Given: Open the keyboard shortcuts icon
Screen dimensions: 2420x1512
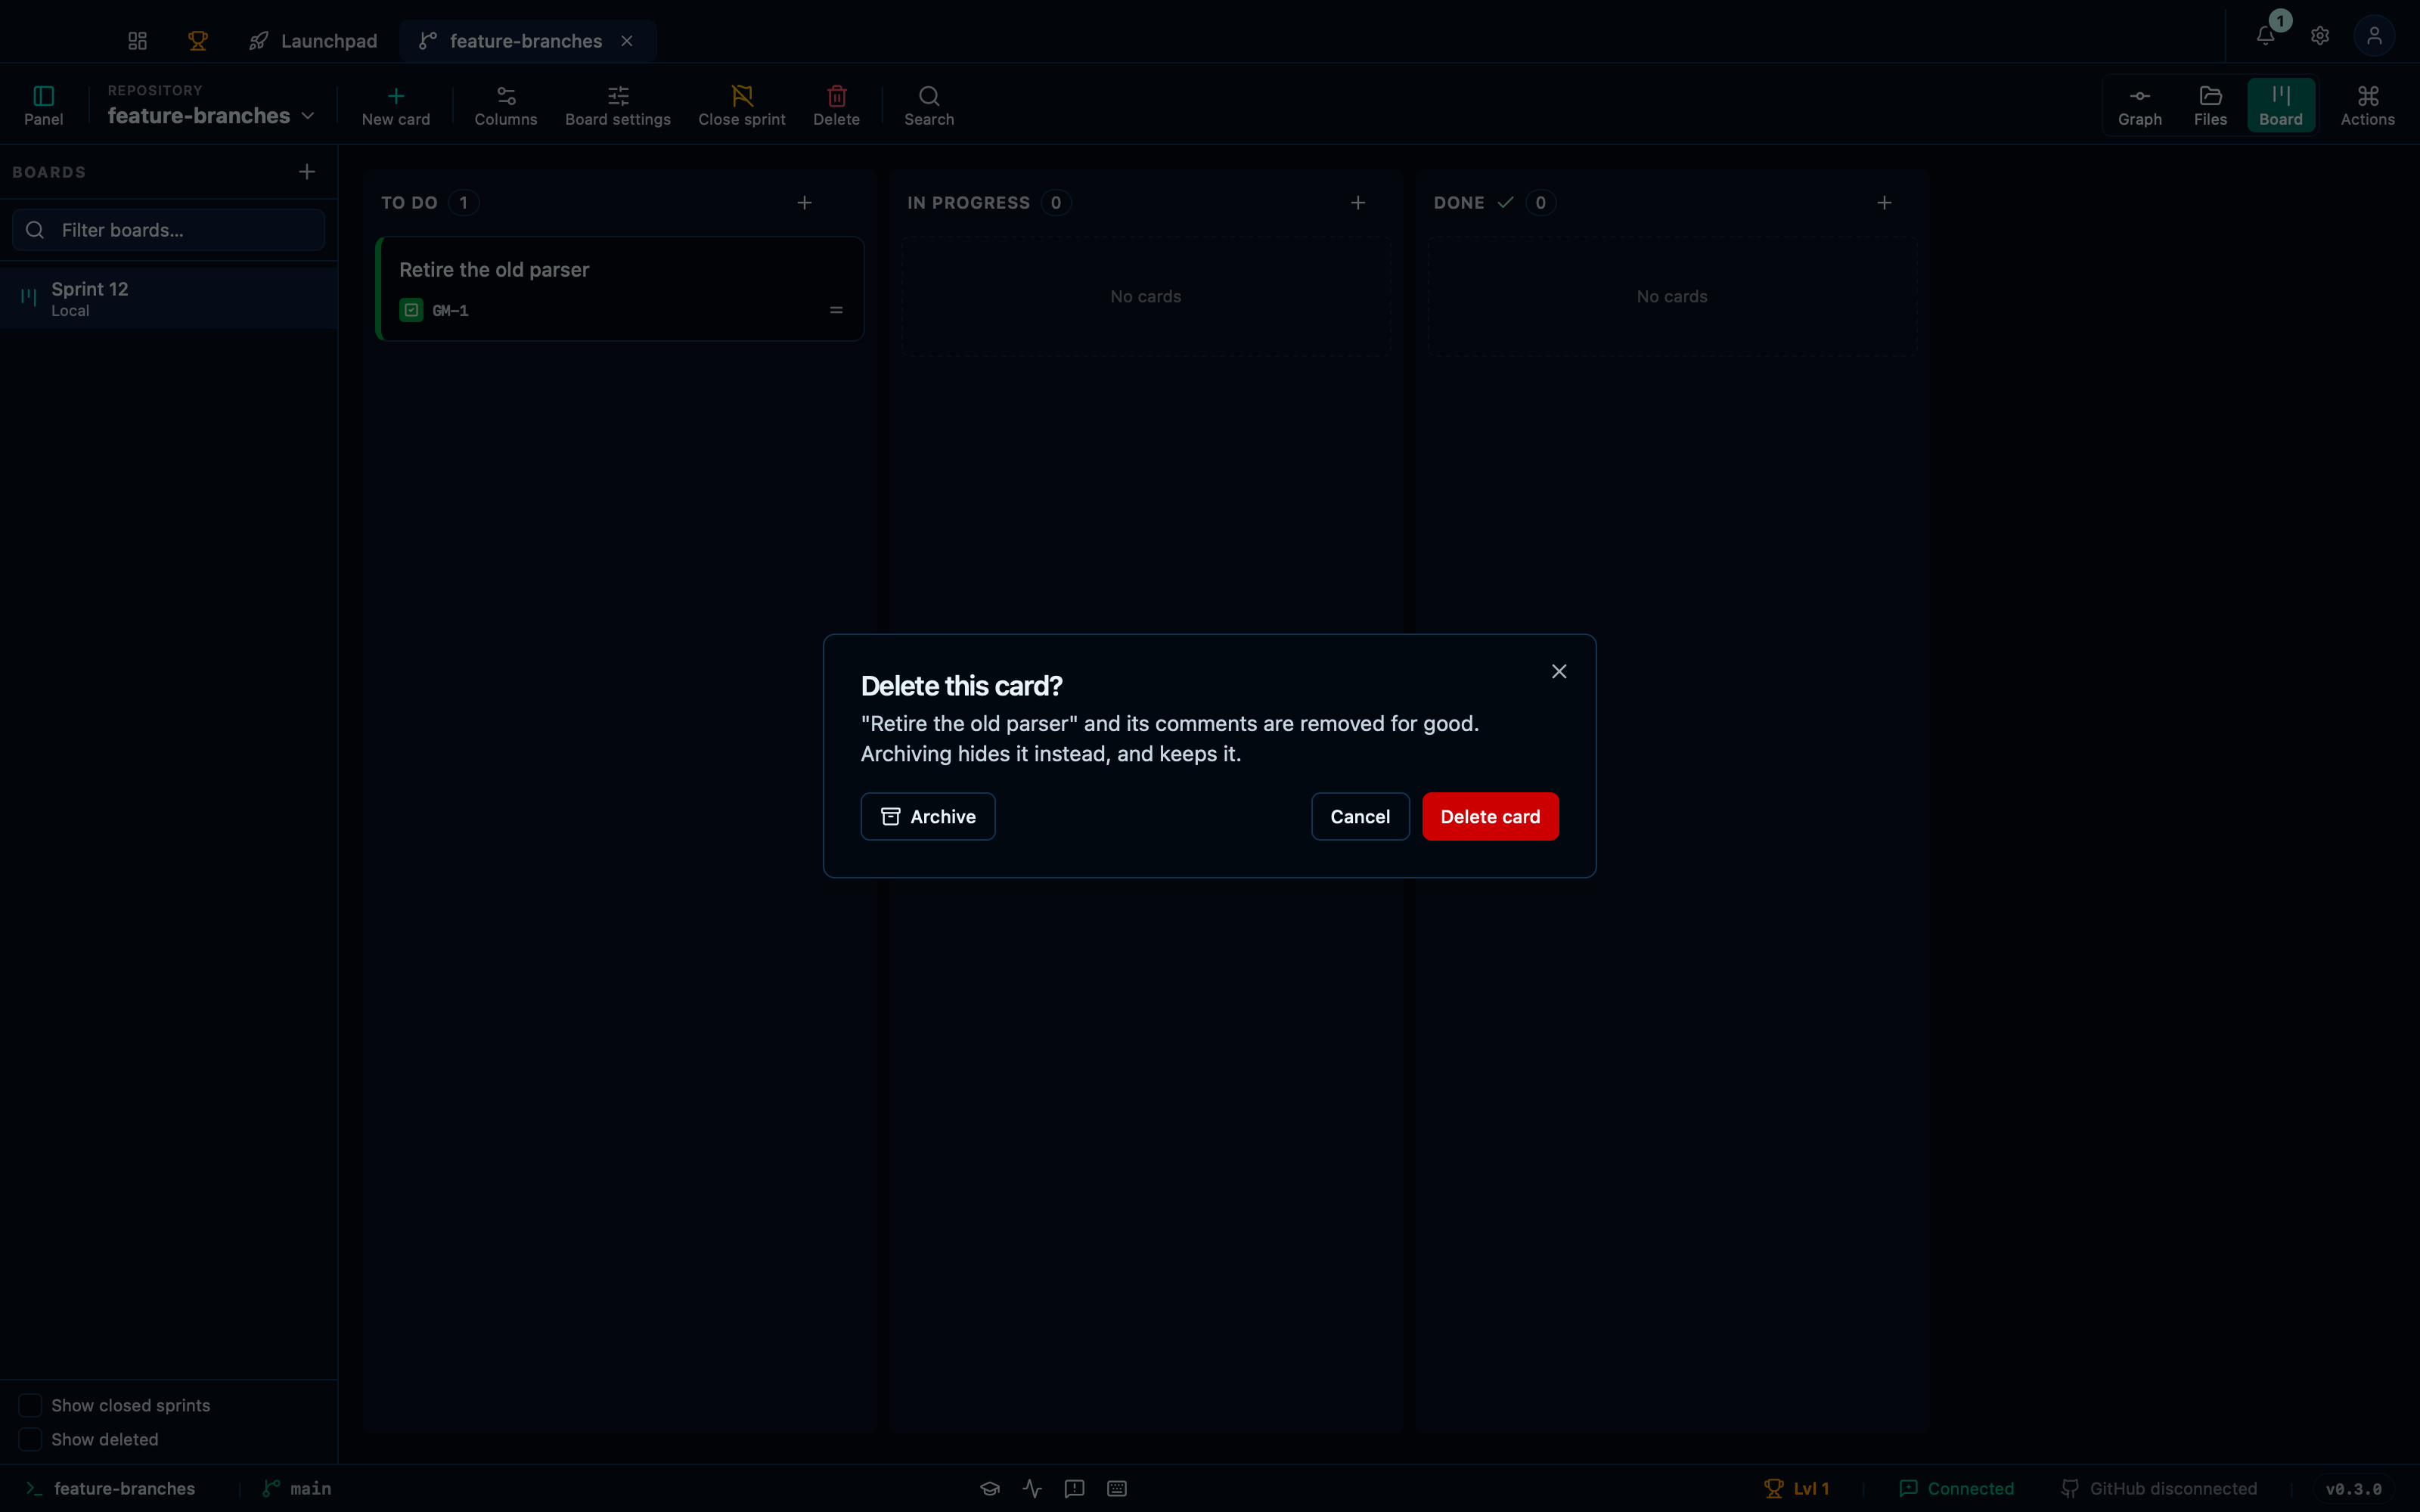Looking at the screenshot, I should click(x=1117, y=1488).
